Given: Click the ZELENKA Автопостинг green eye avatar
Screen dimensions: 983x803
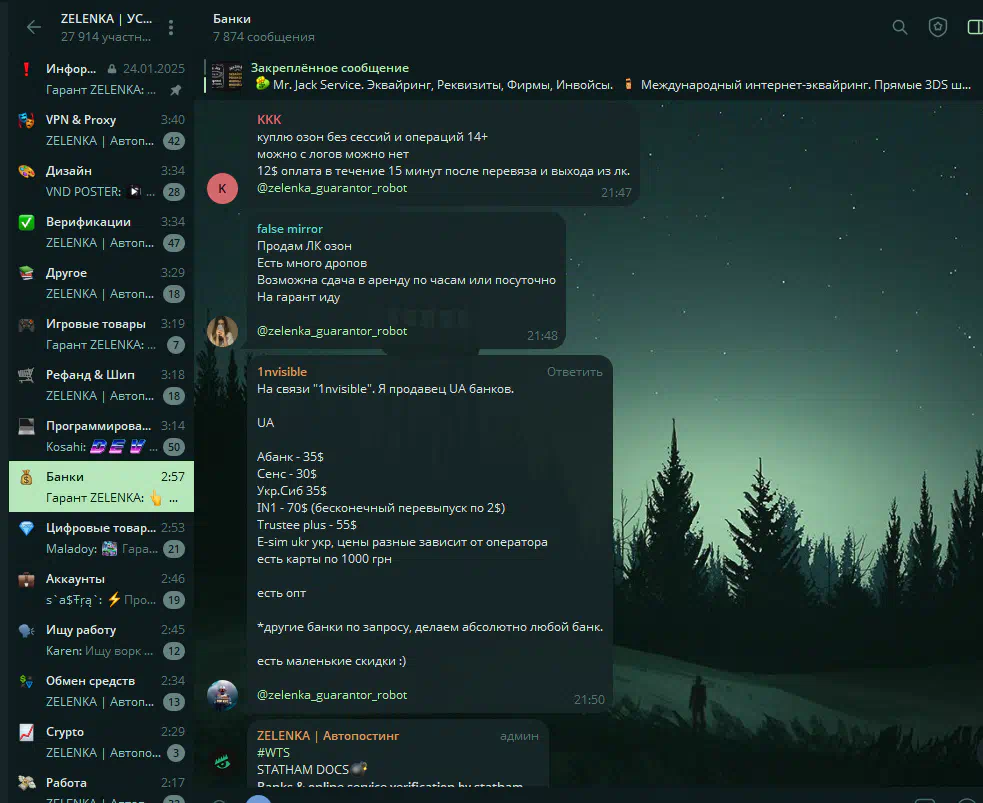Looking at the screenshot, I should [x=223, y=762].
